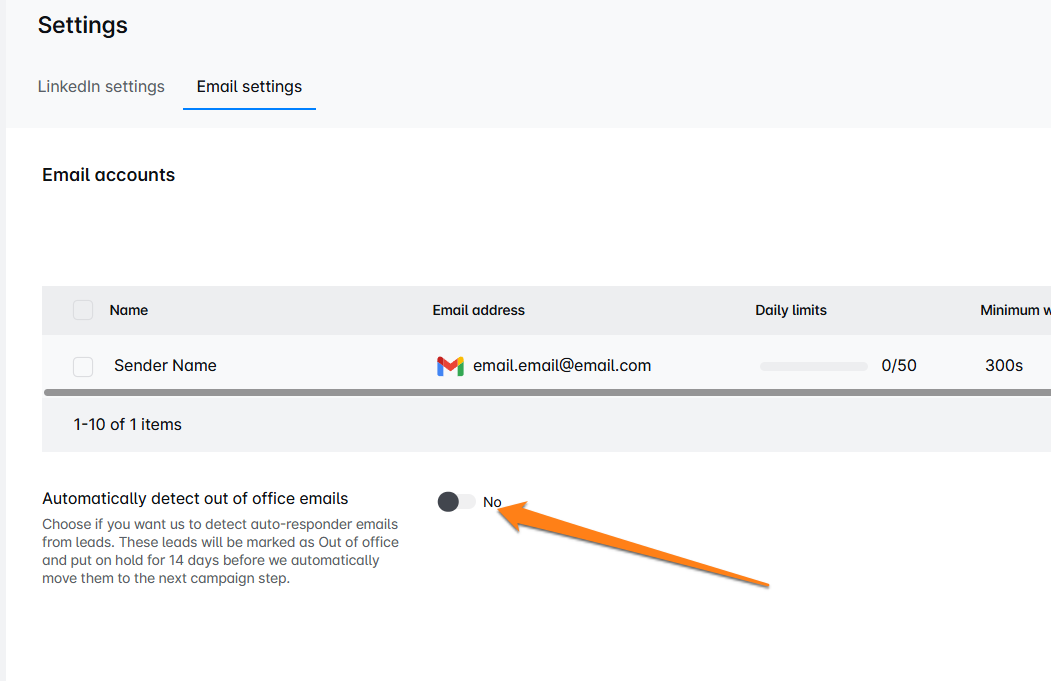Open the Sender Name account entry
Image resolution: width=1051 pixels, height=681 pixels.
(x=165, y=366)
